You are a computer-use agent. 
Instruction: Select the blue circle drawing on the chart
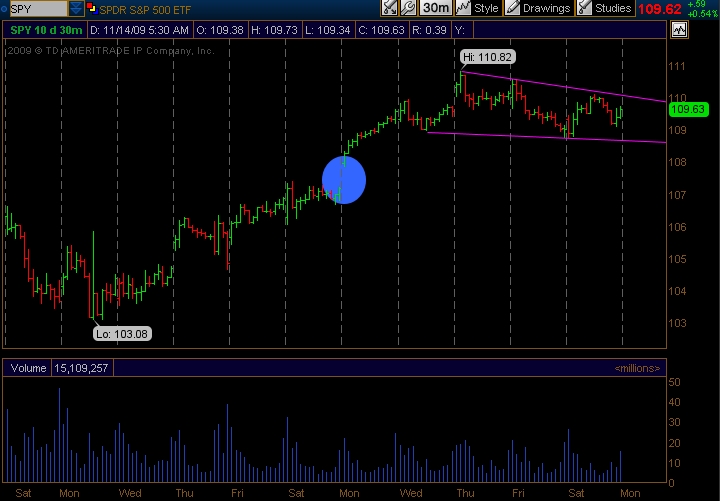click(x=344, y=180)
